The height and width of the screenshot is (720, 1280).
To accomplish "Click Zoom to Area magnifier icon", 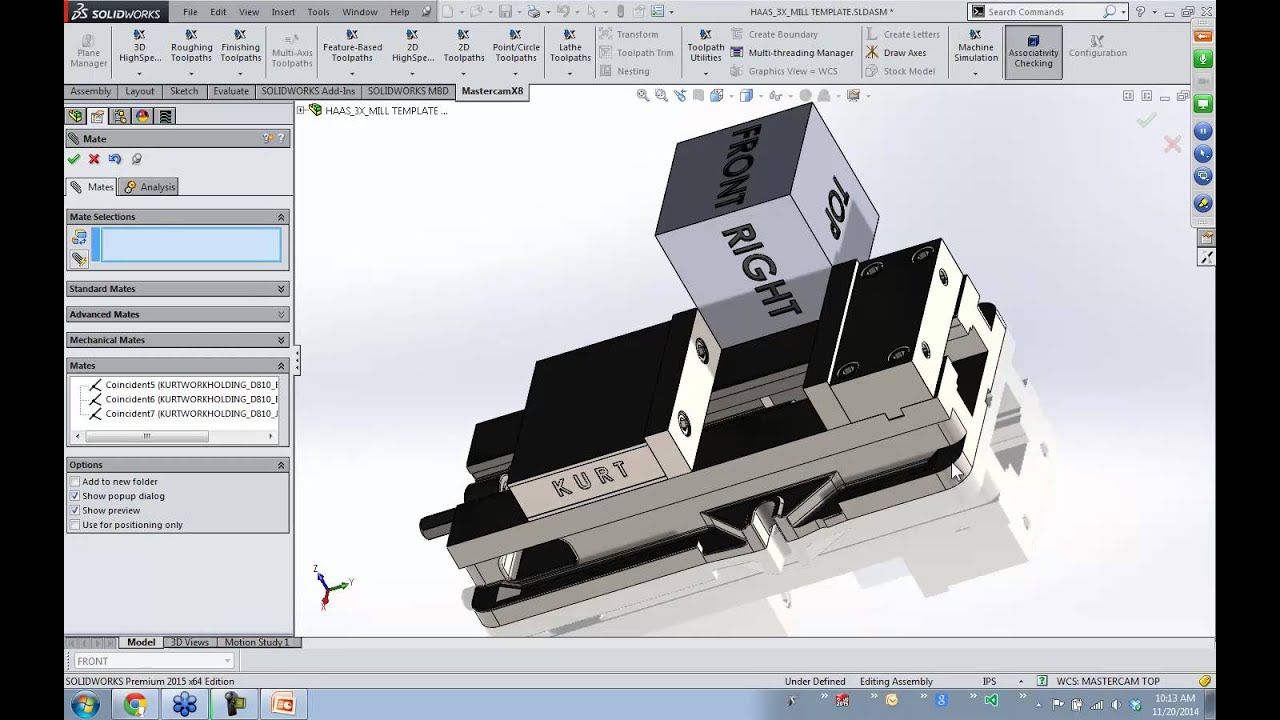I will [x=662, y=96].
